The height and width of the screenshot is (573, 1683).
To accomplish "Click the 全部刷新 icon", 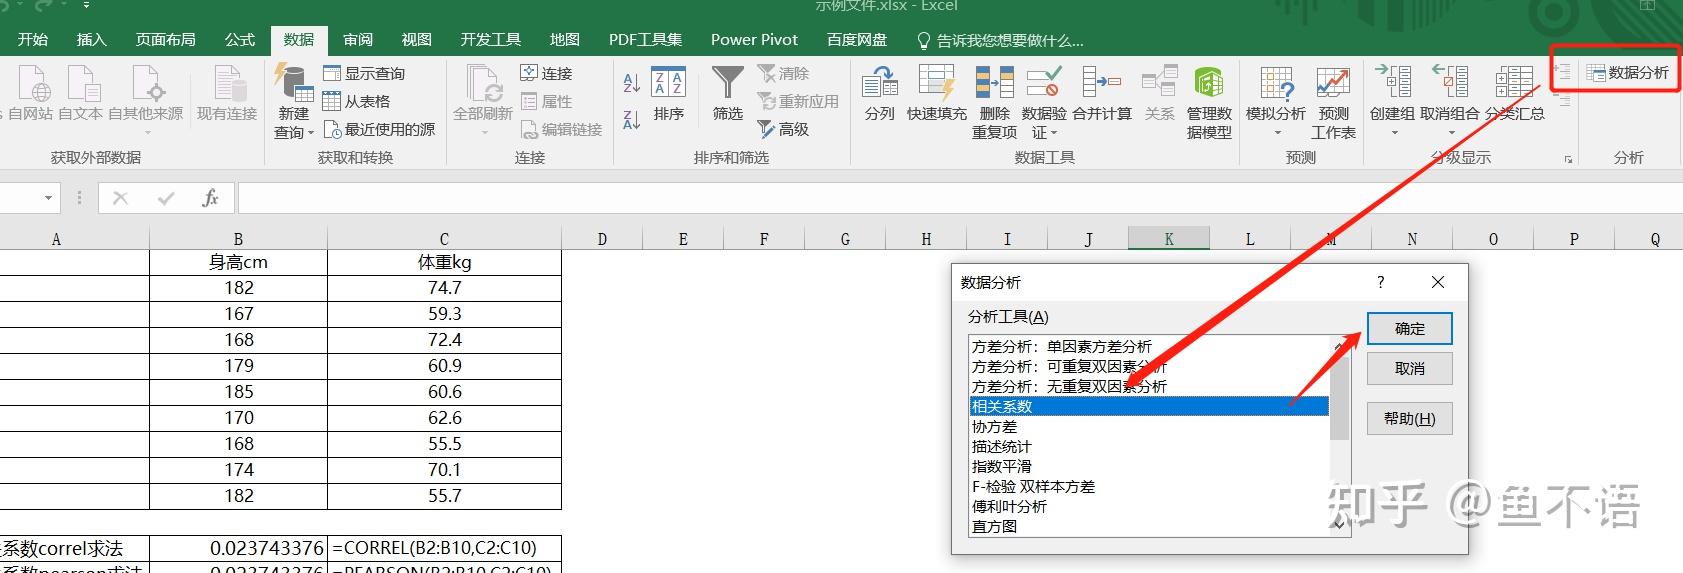I will click(x=483, y=101).
